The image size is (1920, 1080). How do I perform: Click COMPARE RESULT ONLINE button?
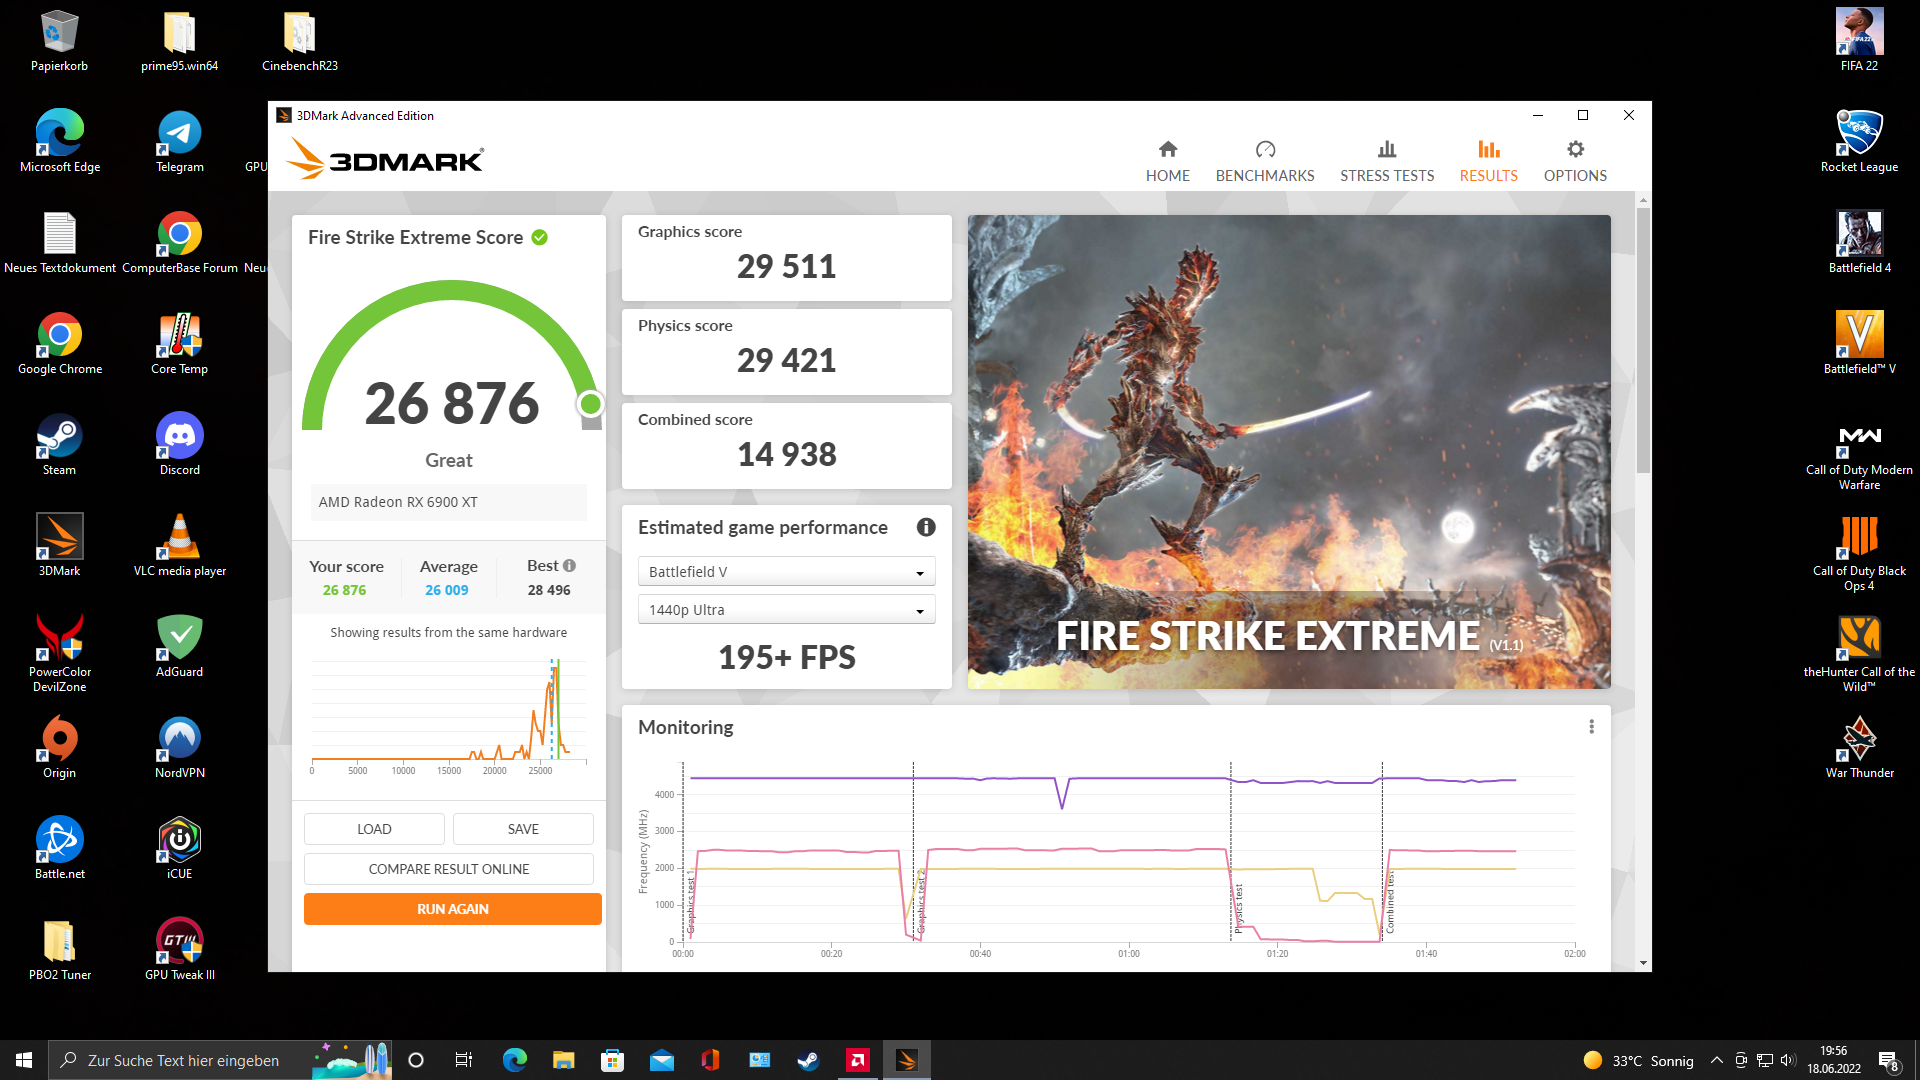(x=449, y=869)
